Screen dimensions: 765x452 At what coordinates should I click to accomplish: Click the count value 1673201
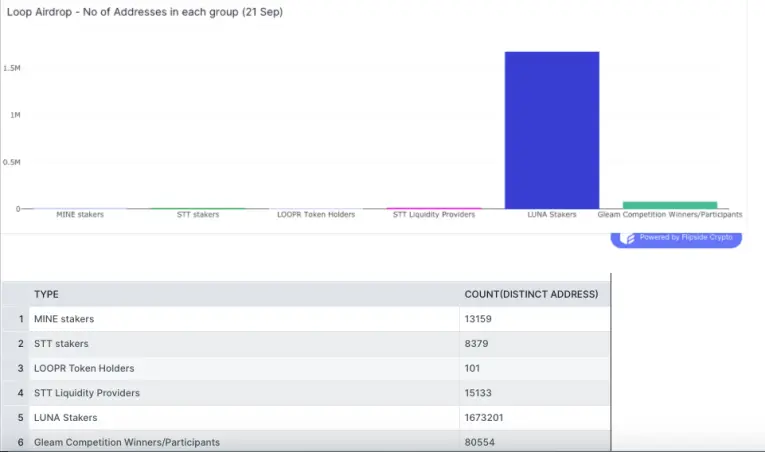pos(483,418)
